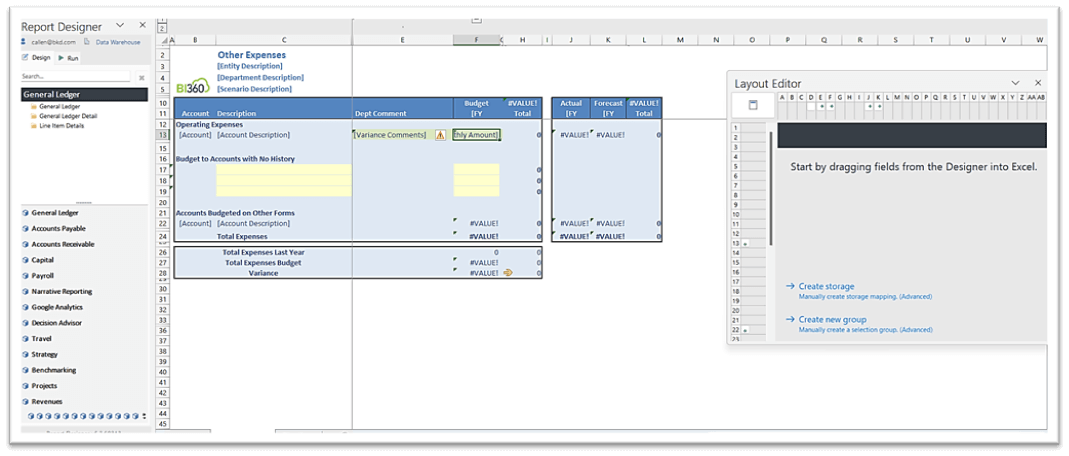Expand the Layout Editor panel options chevron
The image size is (1069, 456).
point(1015,83)
